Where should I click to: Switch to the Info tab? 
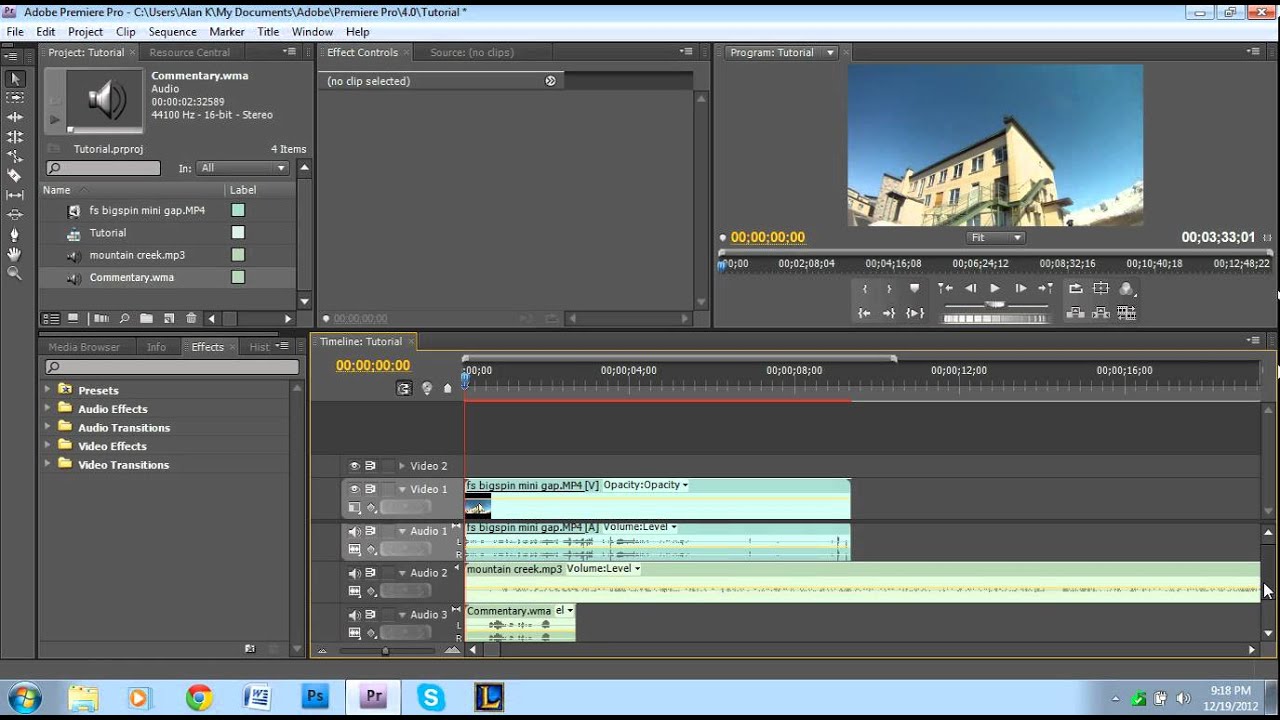[x=156, y=347]
